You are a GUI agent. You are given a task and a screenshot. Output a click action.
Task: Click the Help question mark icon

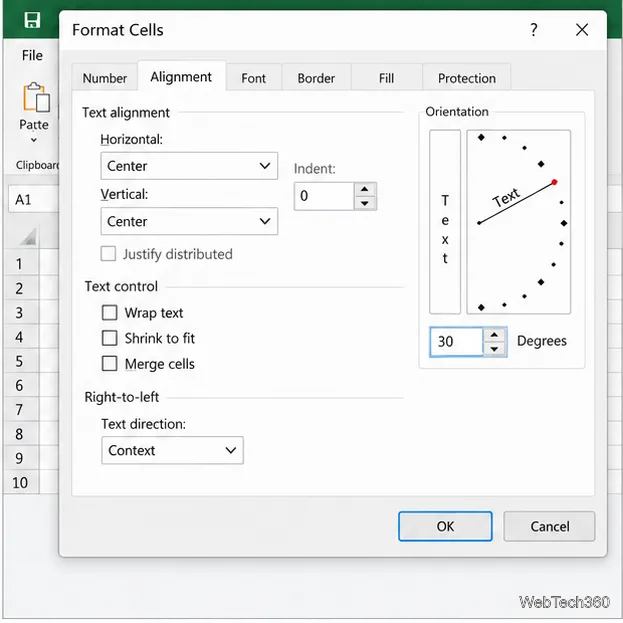[x=534, y=30]
